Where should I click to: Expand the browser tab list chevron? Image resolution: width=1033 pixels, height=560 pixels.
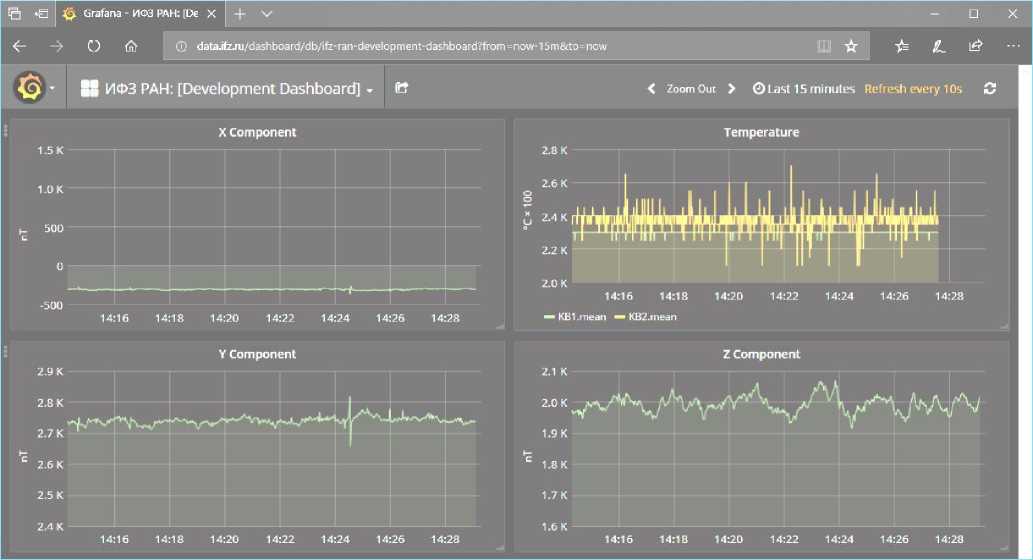tap(266, 15)
